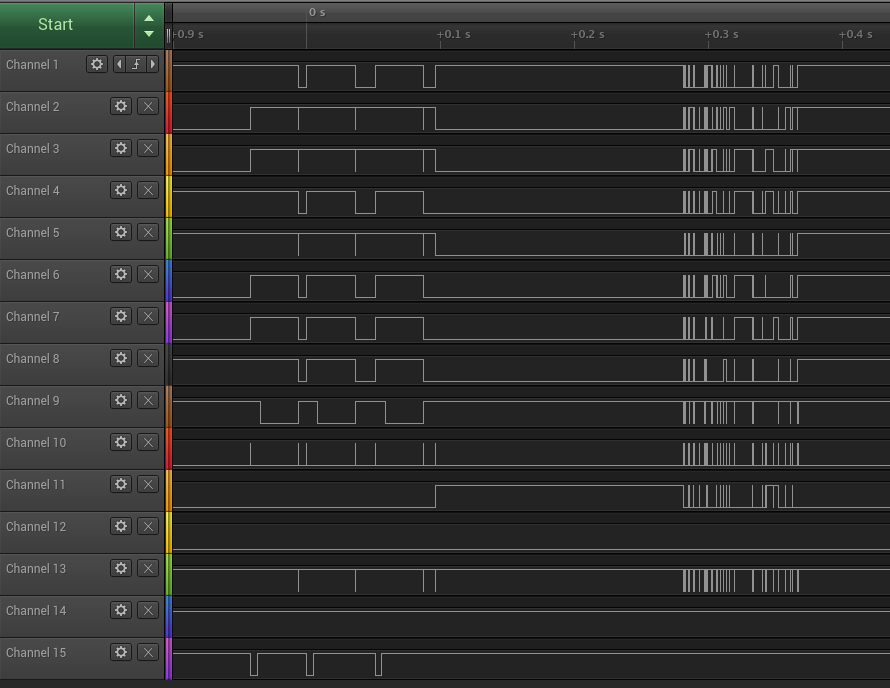Open Channel 2 settings gear
Viewport: 890px width, 688px height.
click(x=121, y=106)
